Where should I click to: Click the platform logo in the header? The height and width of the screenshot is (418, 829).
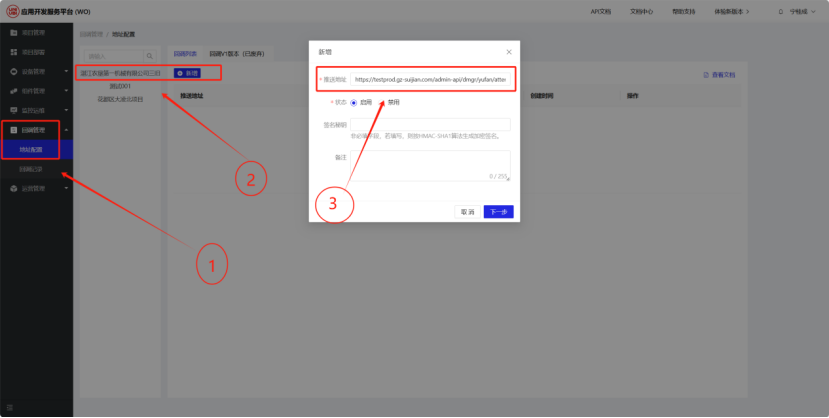[x=11, y=11]
